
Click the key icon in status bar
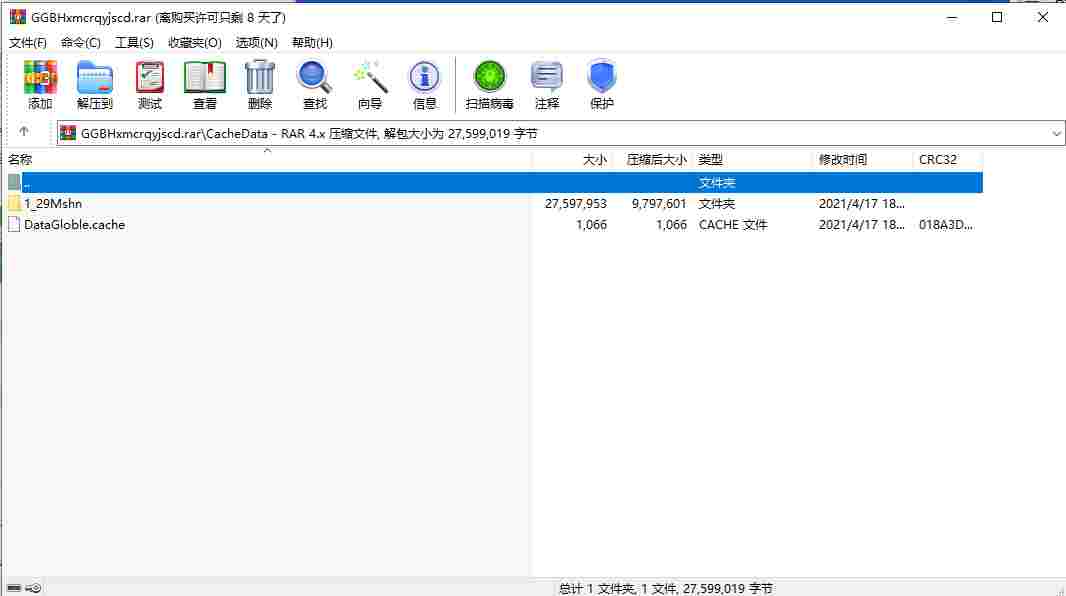point(33,588)
